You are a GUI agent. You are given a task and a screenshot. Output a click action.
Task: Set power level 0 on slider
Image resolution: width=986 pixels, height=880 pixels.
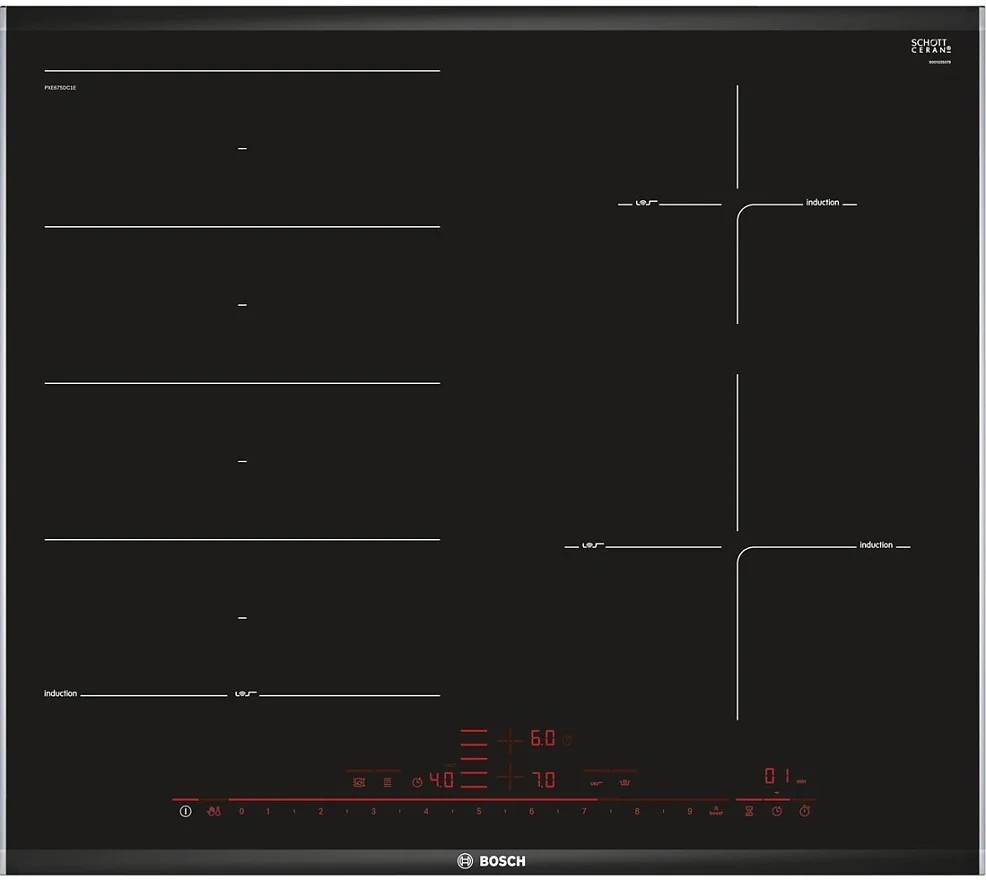(x=241, y=811)
